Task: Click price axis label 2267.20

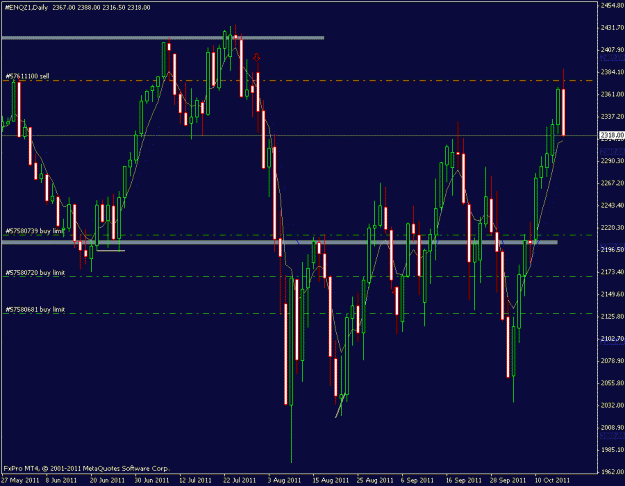Action: (612, 183)
